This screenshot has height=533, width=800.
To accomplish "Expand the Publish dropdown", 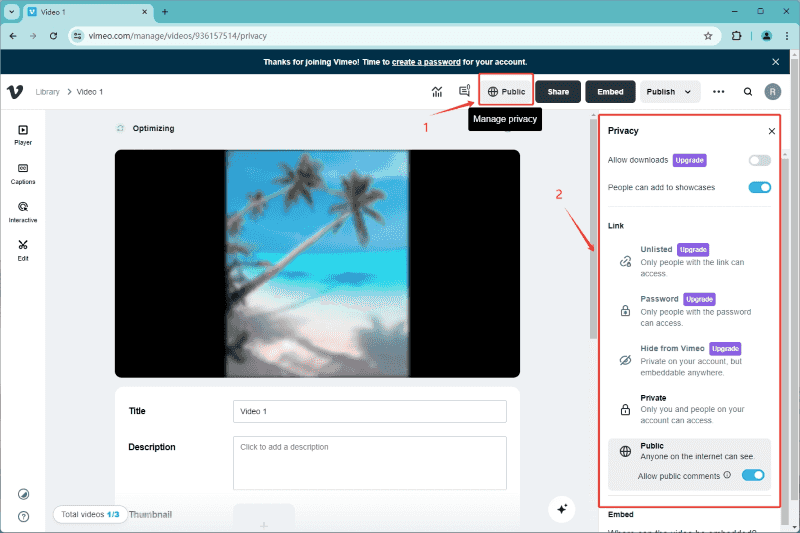I will pyautogui.click(x=669, y=92).
